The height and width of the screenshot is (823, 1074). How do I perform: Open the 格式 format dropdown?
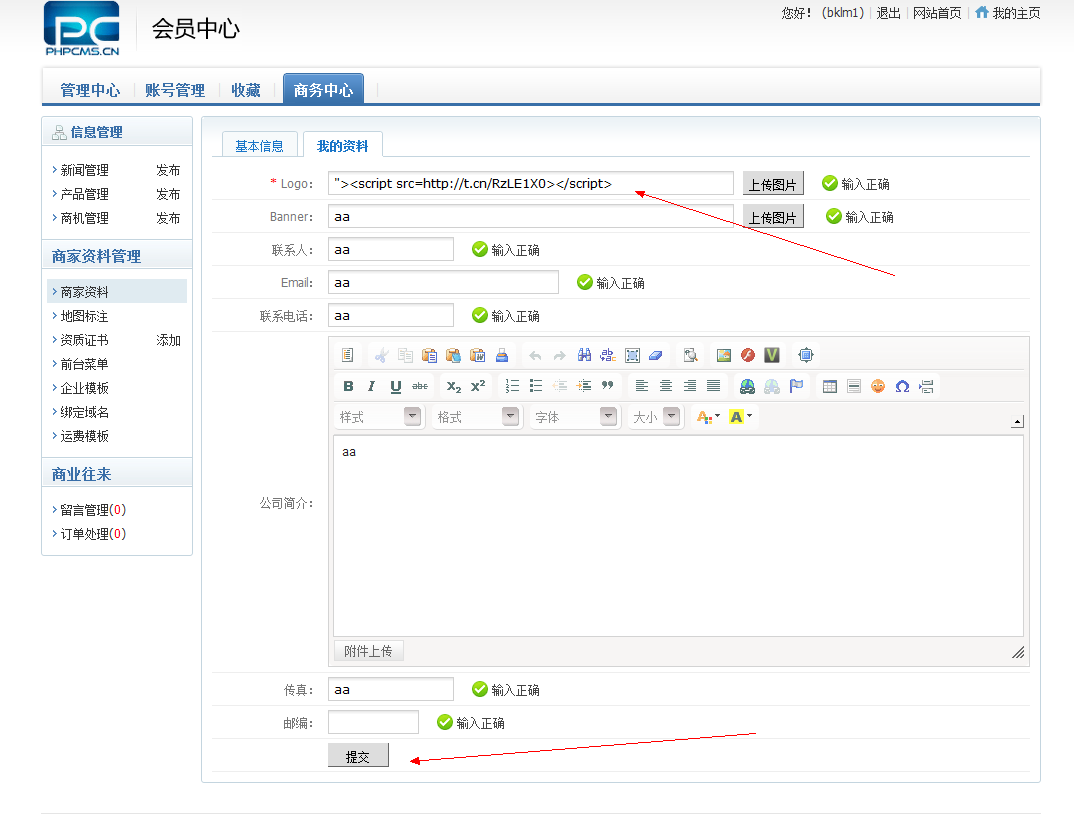pyautogui.click(x=477, y=417)
